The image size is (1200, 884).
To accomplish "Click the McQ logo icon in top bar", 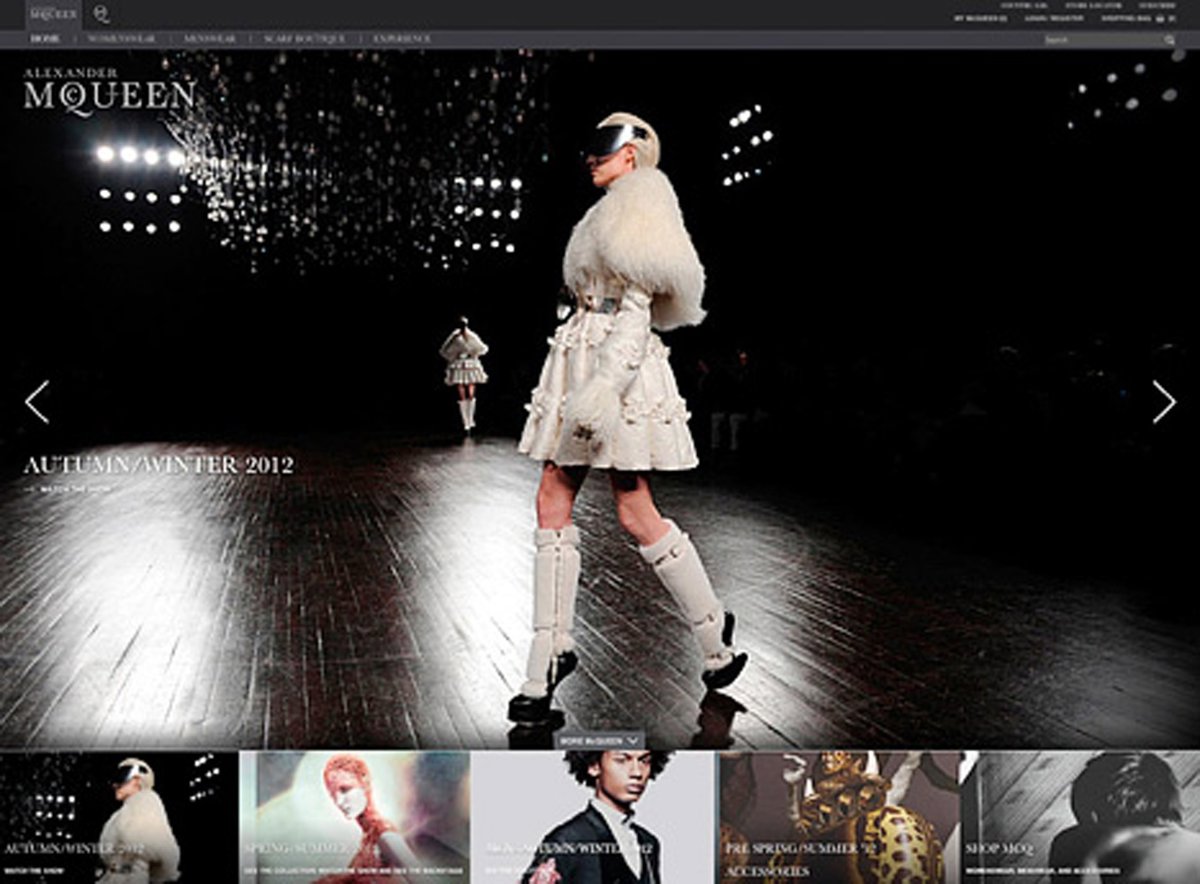I will pyautogui.click(x=101, y=14).
